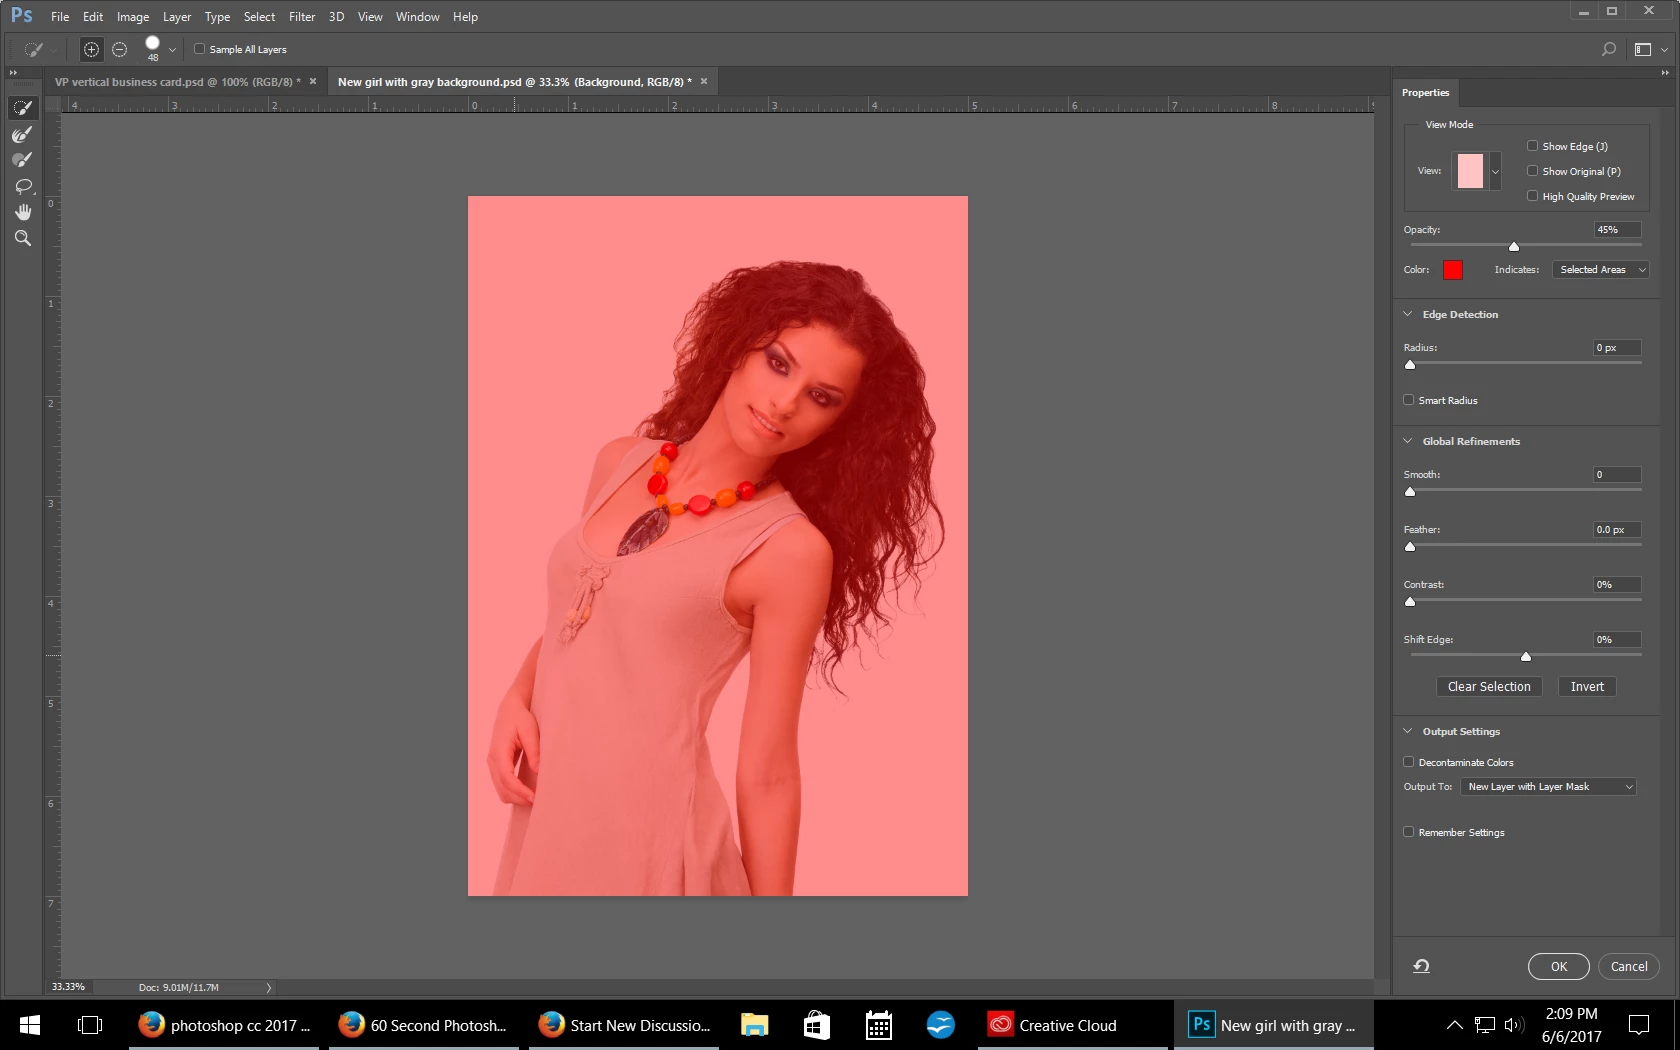Switch to photoshop cc 2017 Firefox window
Image resolution: width=1680 pixels, height=1050 pixels.
point(224,1025)
